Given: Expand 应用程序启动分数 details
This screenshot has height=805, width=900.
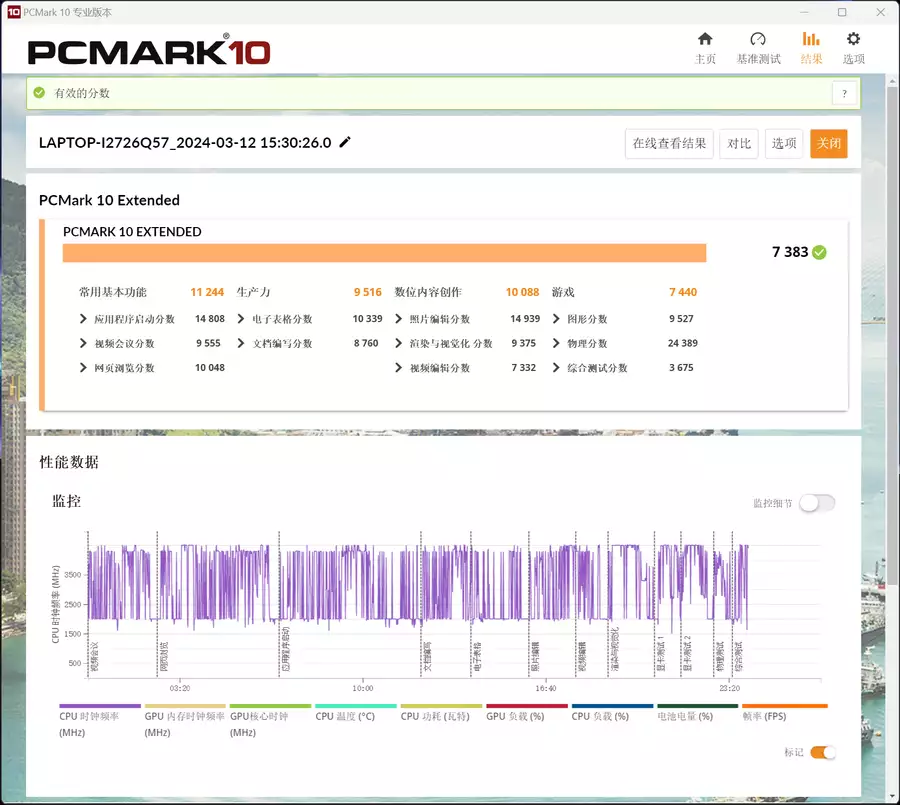Looking at the screenshot, I should point(83,319).
